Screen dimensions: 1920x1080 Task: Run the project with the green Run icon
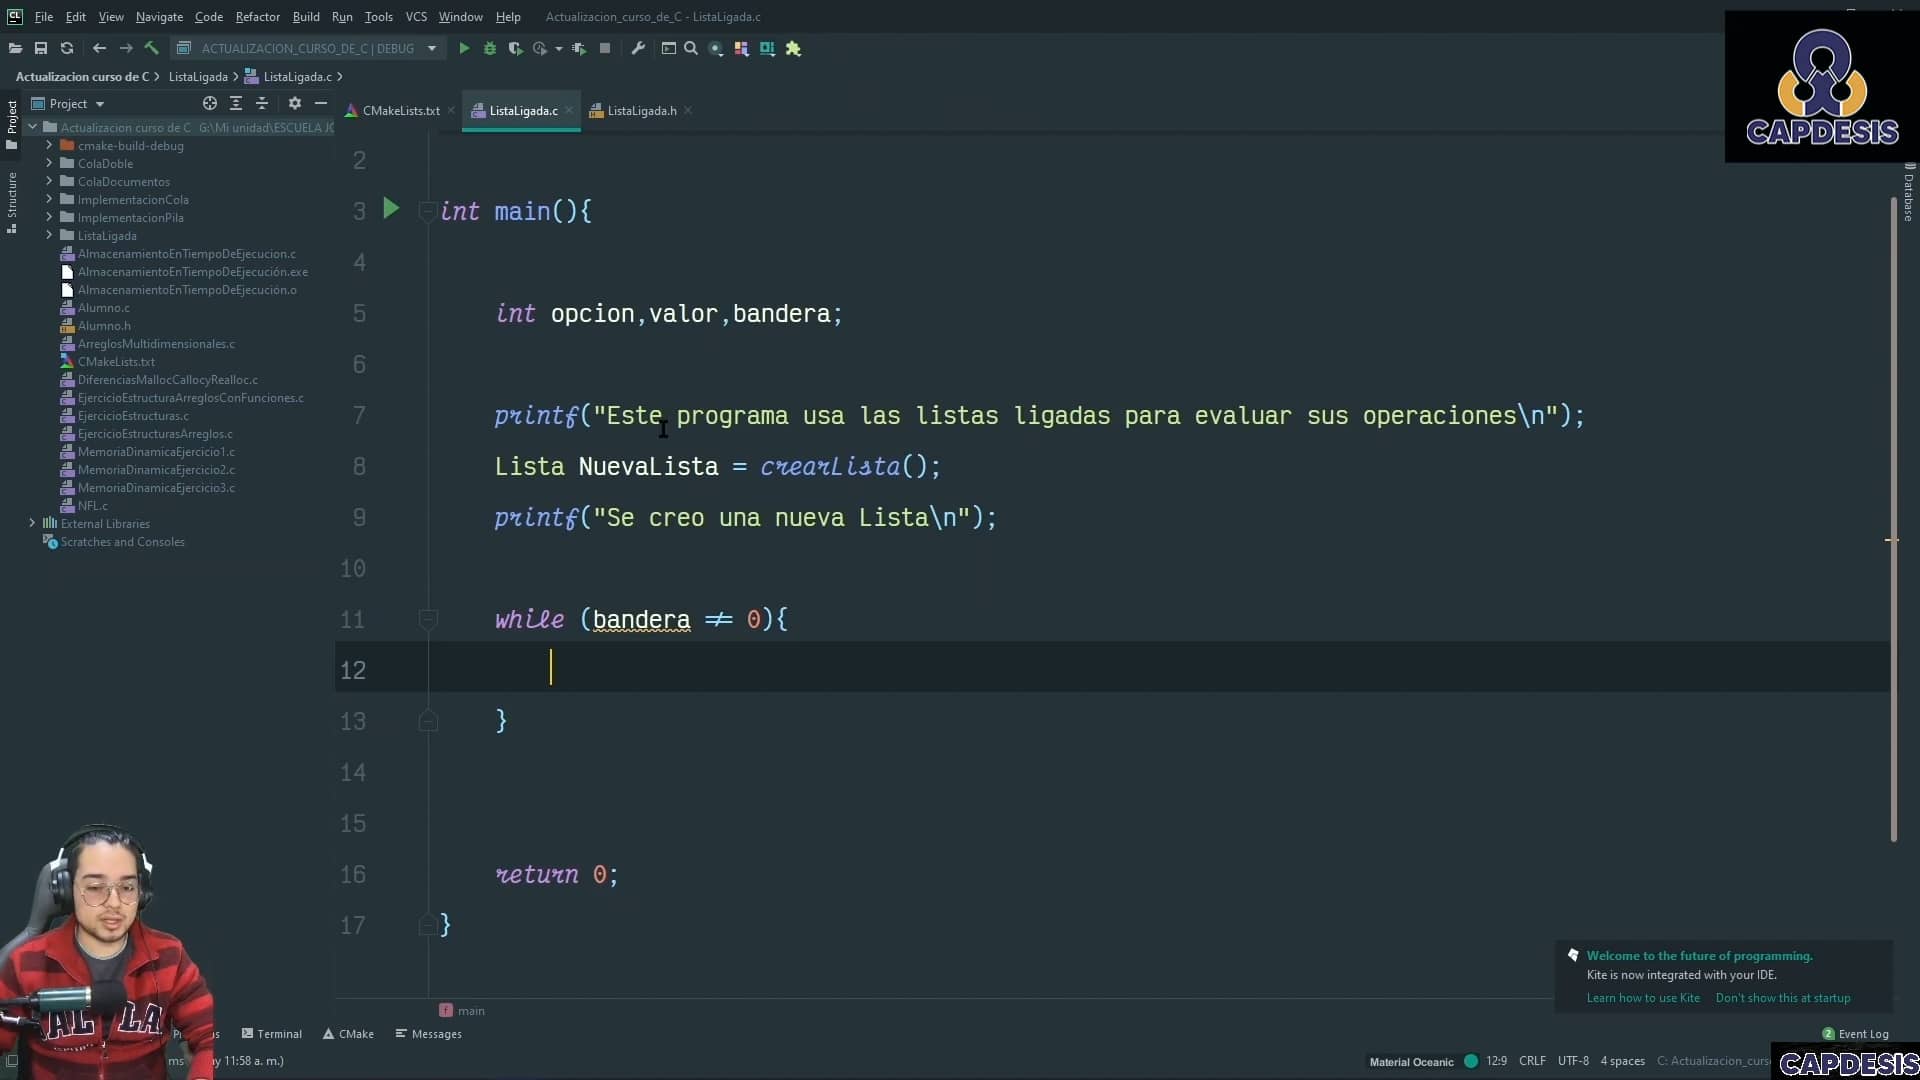[463, 48]
